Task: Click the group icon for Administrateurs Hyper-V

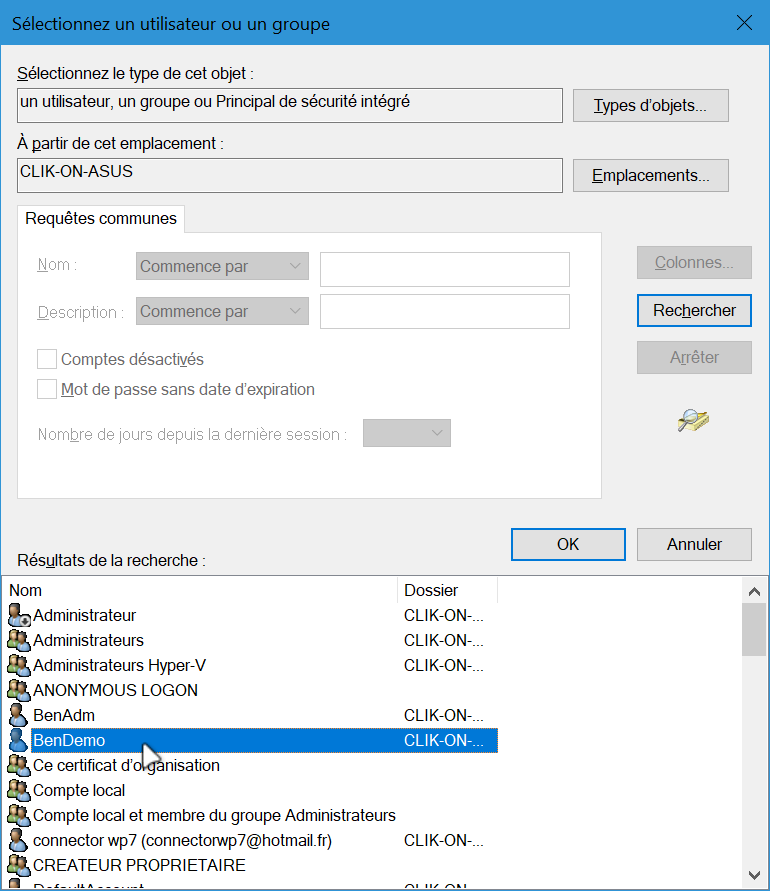Action: (19, 665)
